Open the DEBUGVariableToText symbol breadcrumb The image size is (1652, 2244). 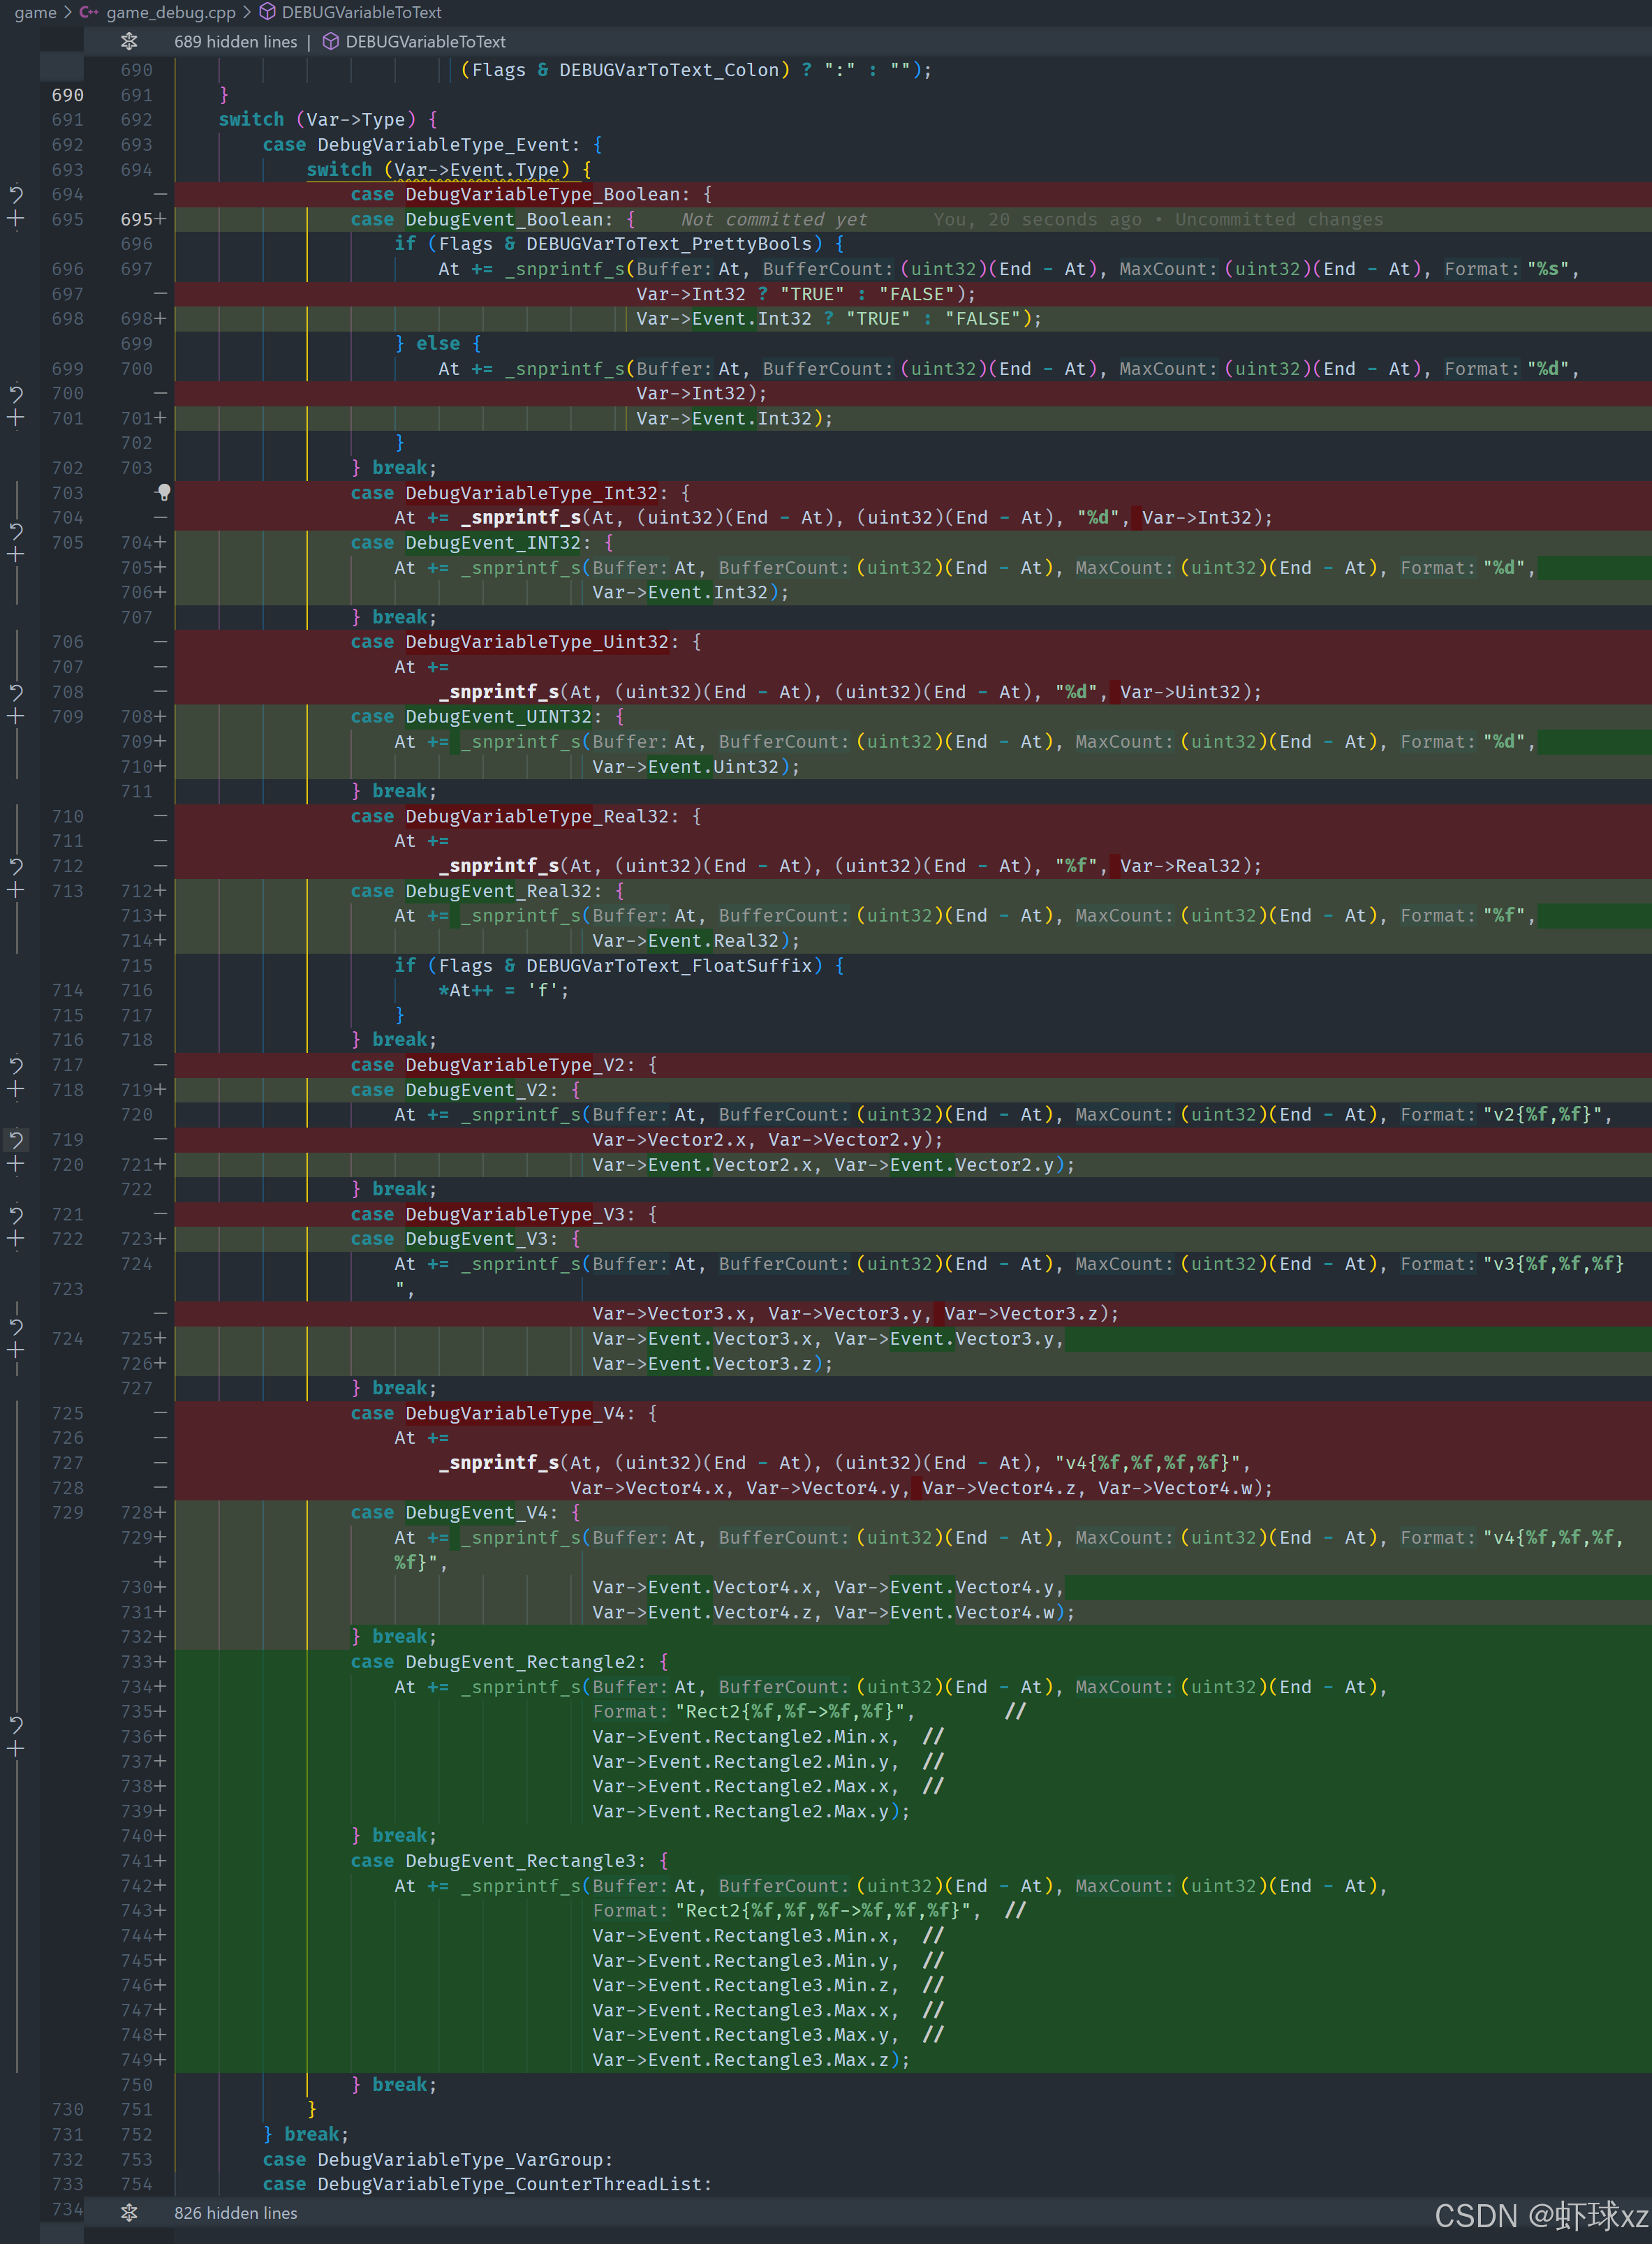click(361, 12)
